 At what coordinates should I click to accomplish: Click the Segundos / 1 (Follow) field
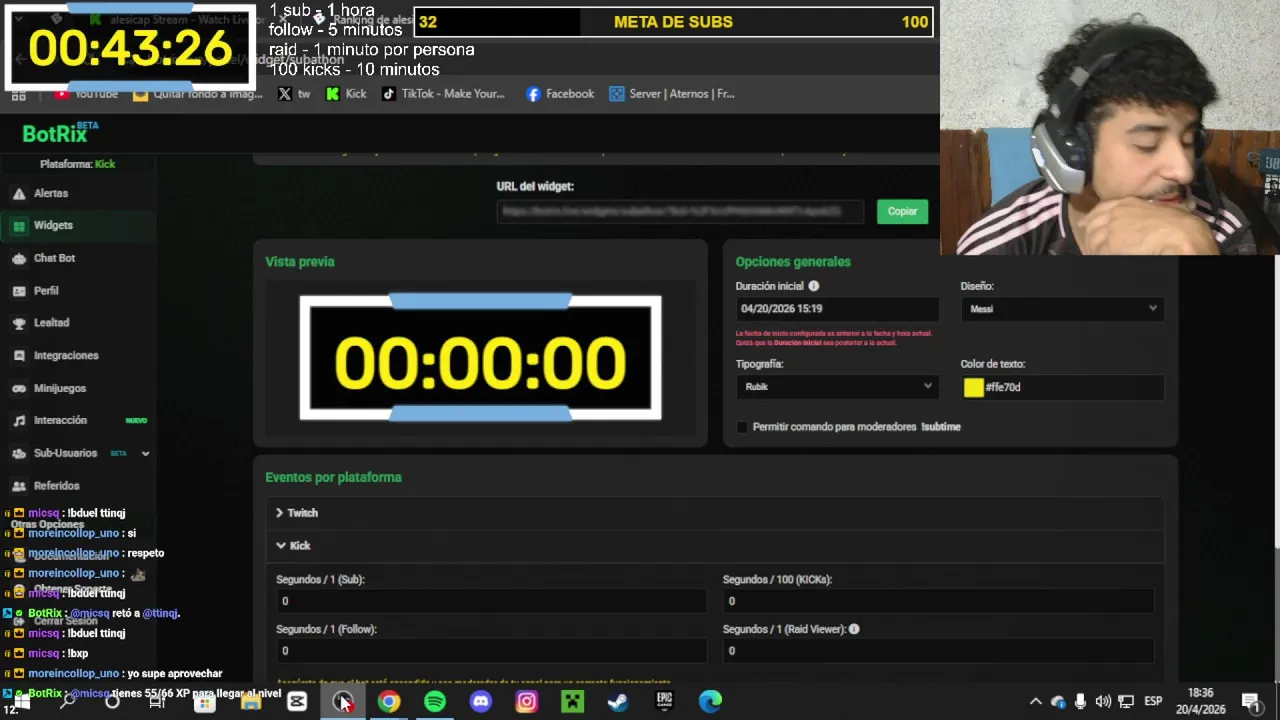pos(491,651)
